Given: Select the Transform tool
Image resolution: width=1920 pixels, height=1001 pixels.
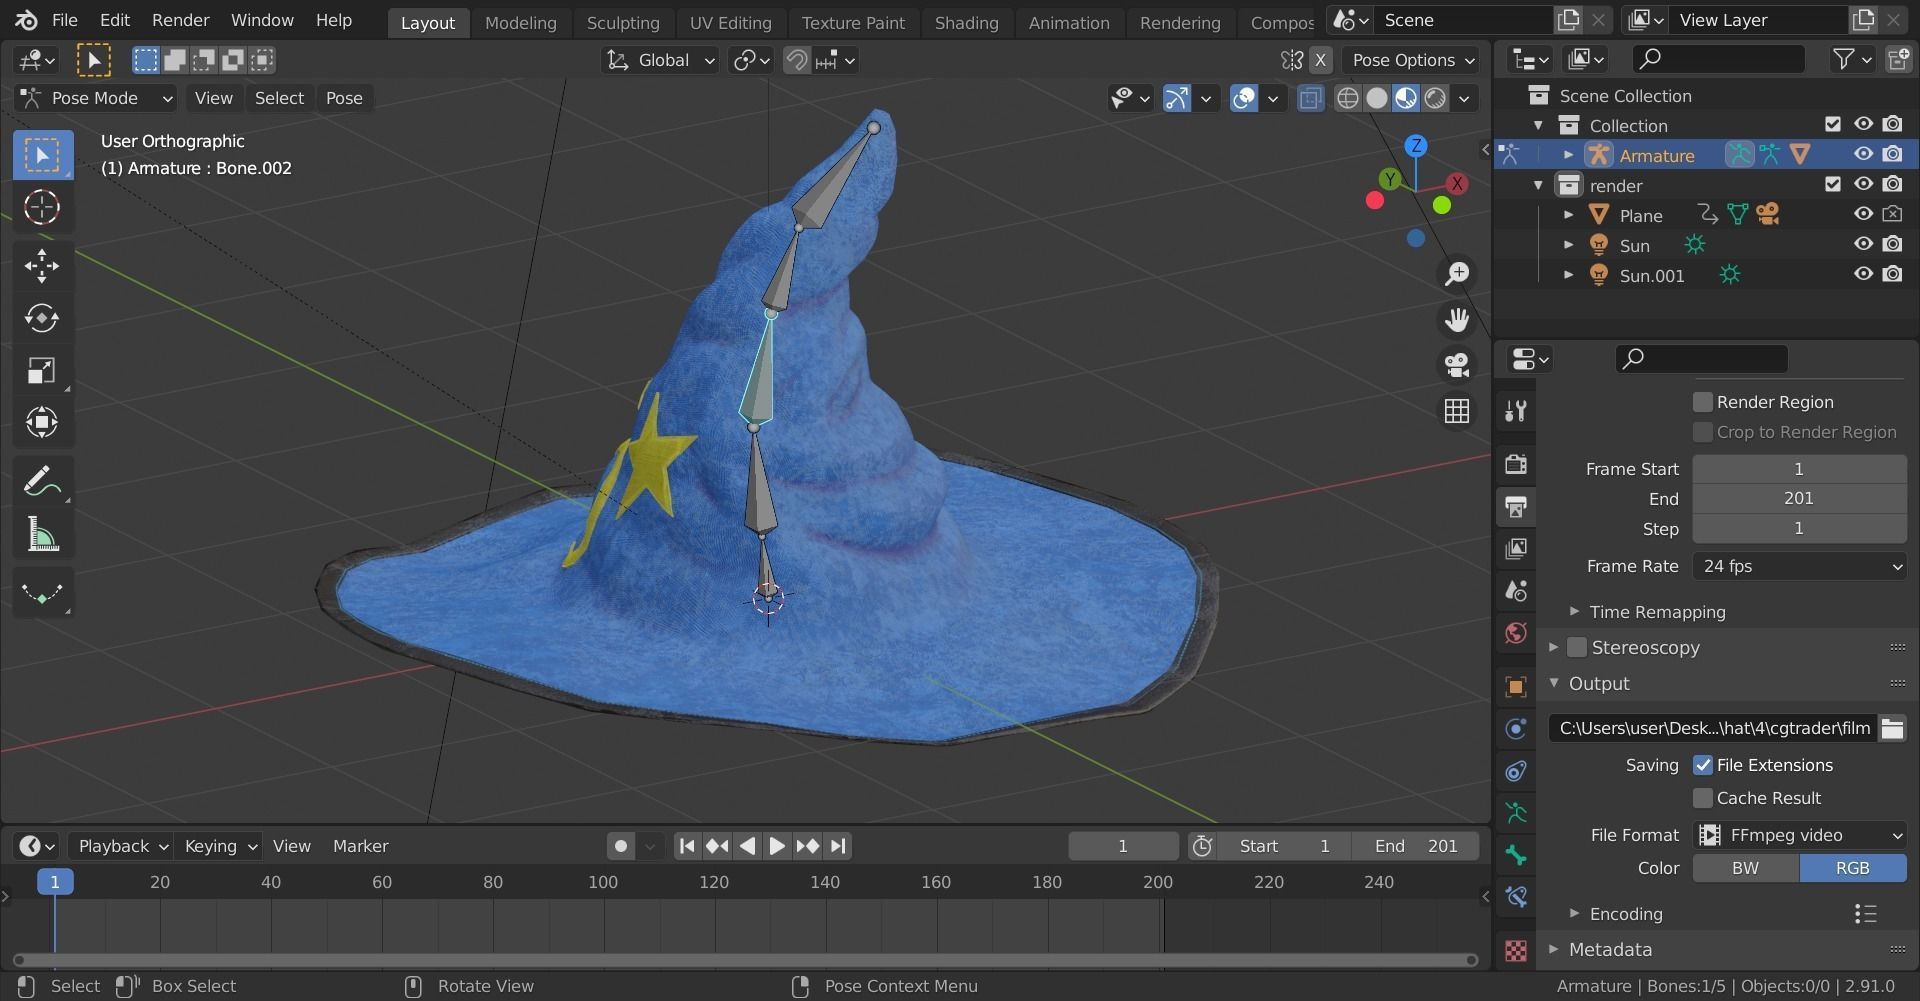Looking at the screenshot, I should pyautogui.click(x=42, y=422).
